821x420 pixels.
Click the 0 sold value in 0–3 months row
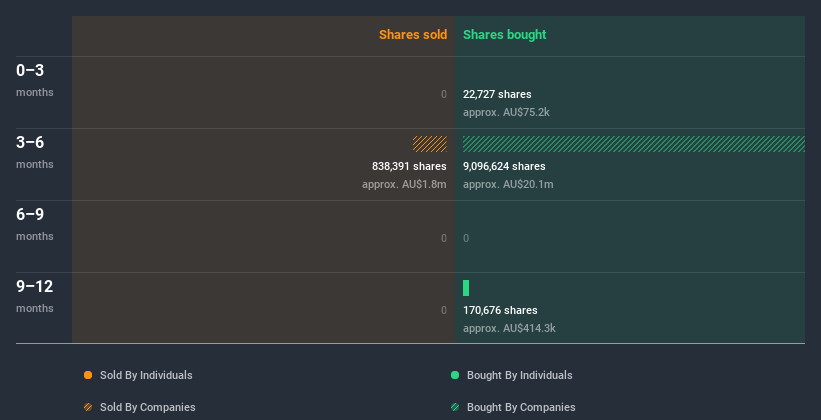click(x=444, y=94)
